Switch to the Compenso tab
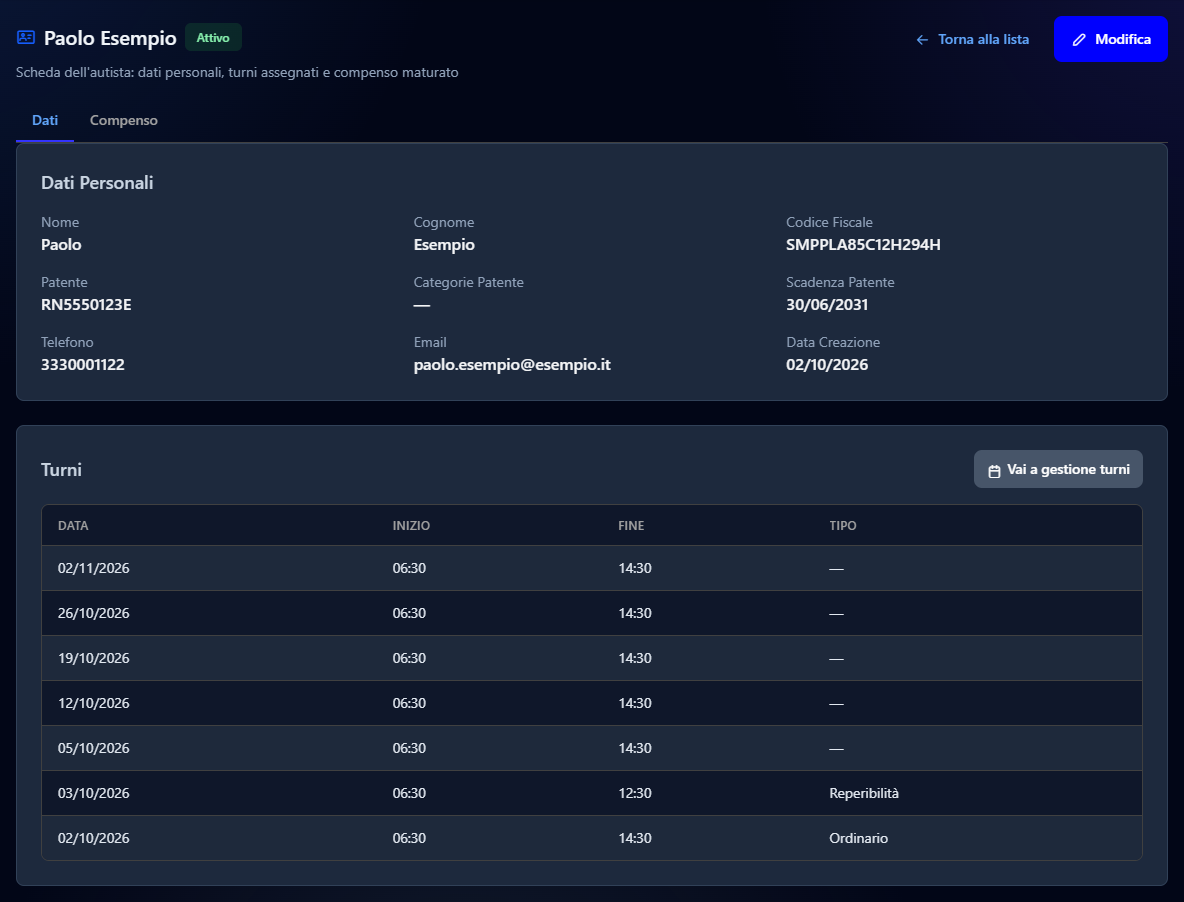The width and height of the screenshot is (1184, 902). click(124, 120)
